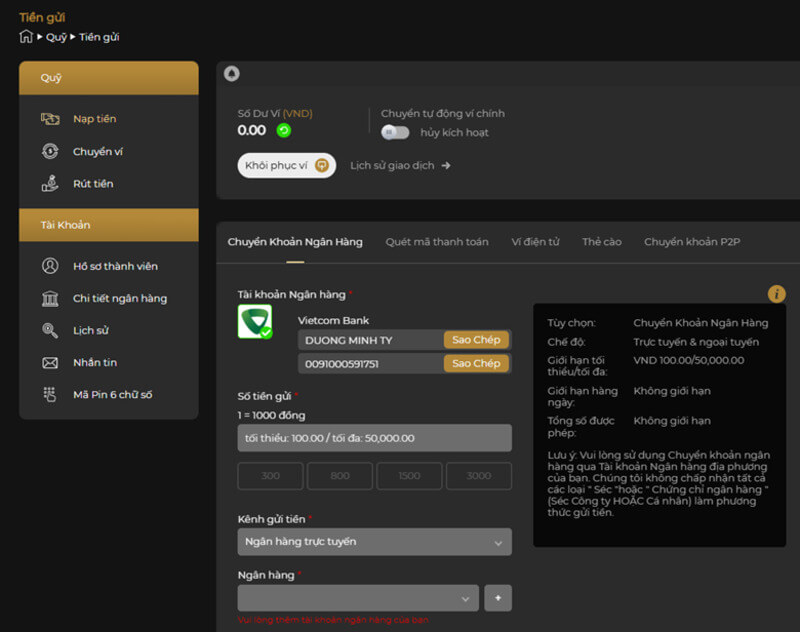The height and width of the screenshot is (632, 800).
Task: Click the Tài Khoản sidebar section header
Action: coord(109,225)
